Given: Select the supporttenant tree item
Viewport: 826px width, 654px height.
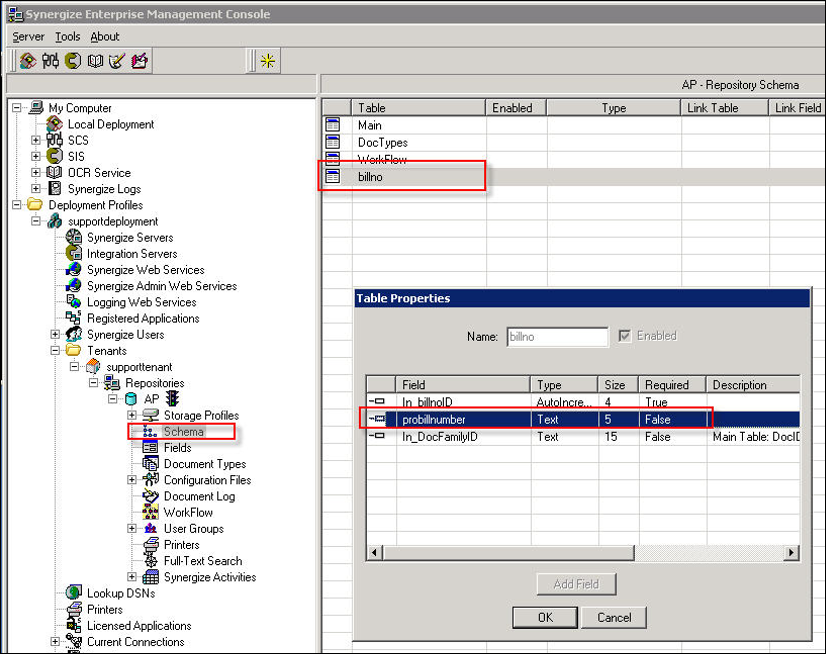Looking at the screenshot, I should [x=139, y=367].
